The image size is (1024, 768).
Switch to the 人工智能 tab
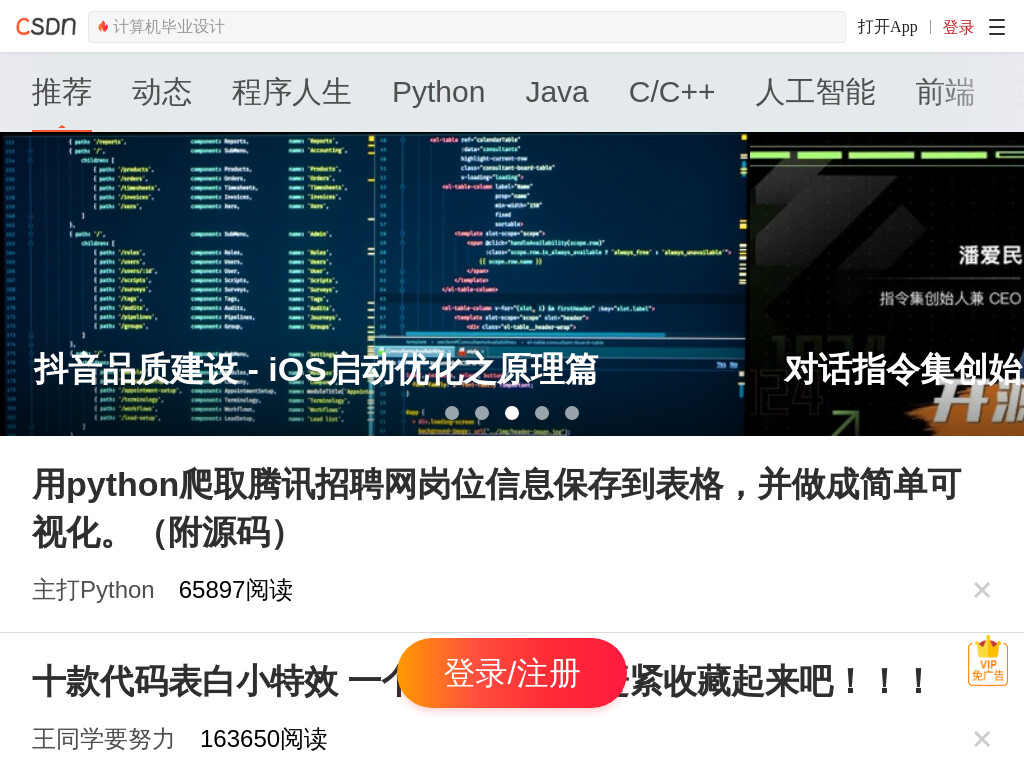tap(815, 92)
